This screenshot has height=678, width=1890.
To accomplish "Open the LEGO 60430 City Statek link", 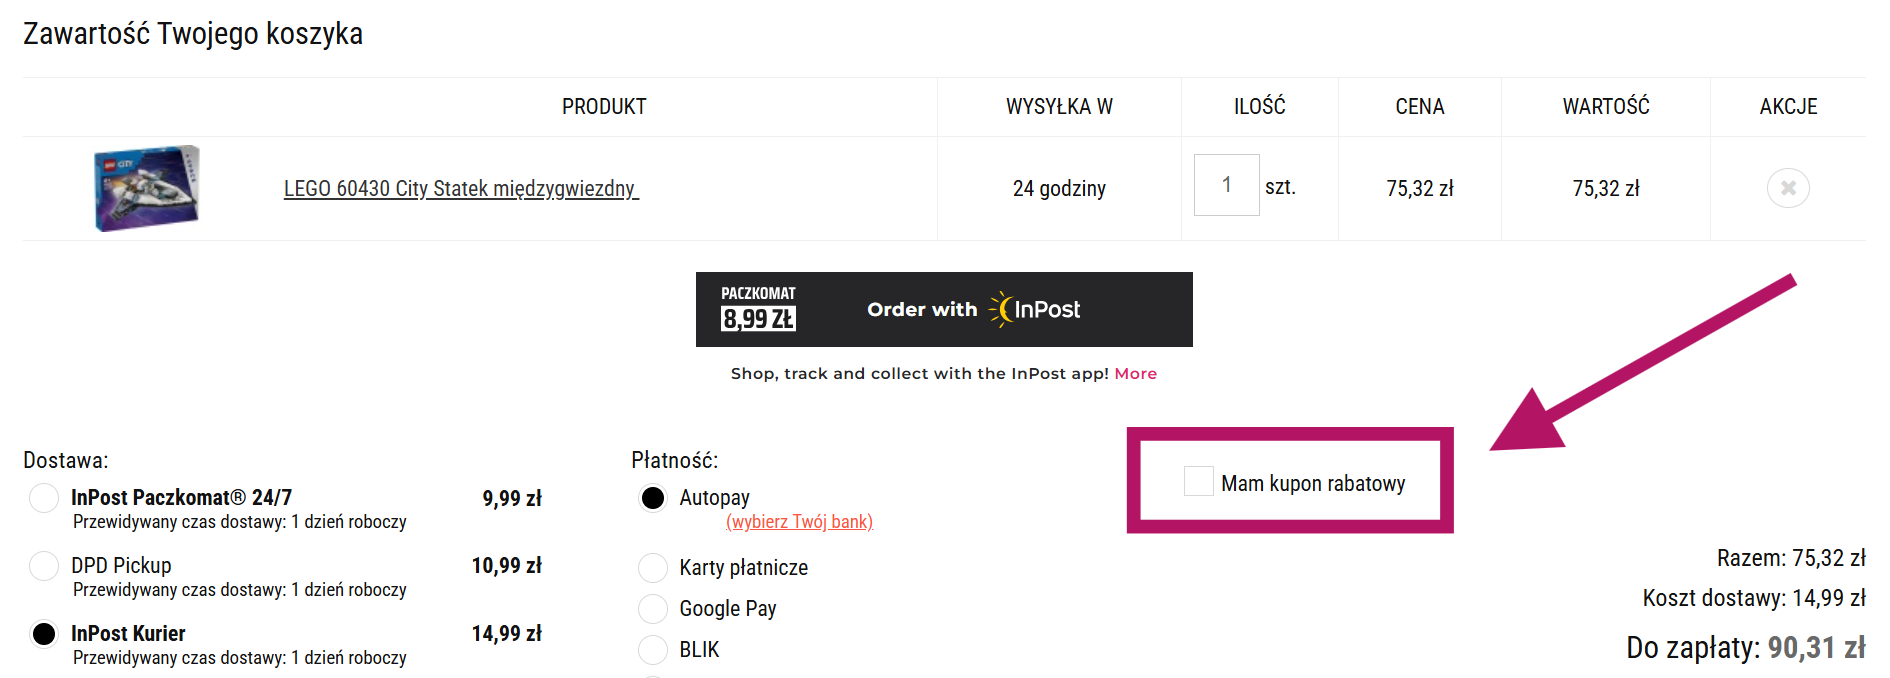I will [x=461, y=188].
